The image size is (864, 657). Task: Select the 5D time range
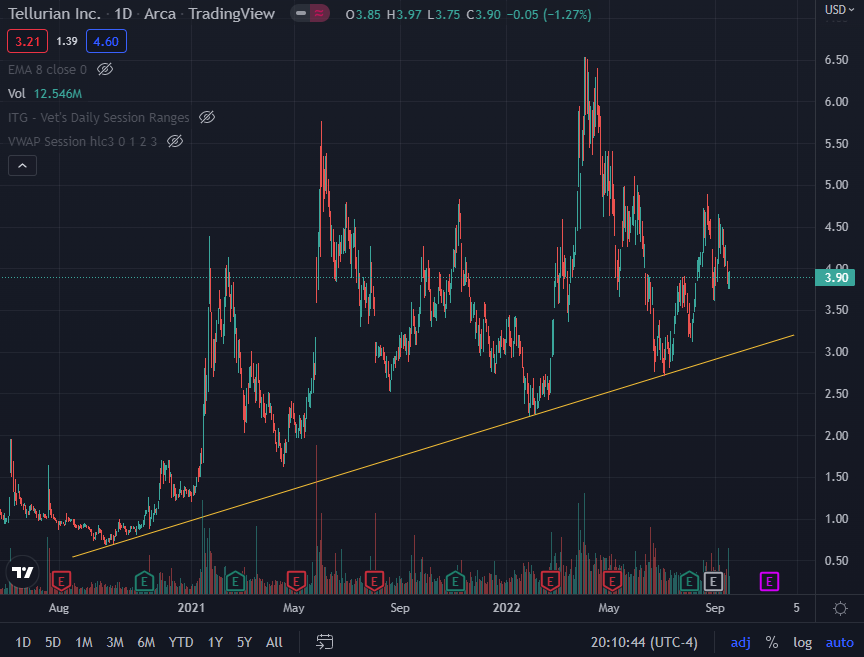53,642
